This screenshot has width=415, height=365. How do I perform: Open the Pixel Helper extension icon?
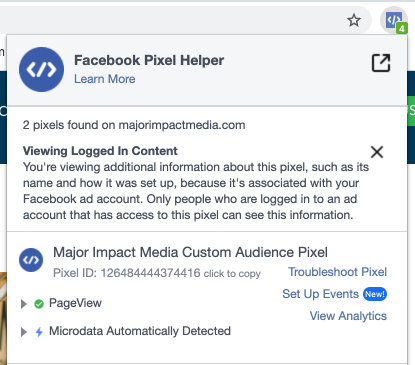click(x=394, y=21)
